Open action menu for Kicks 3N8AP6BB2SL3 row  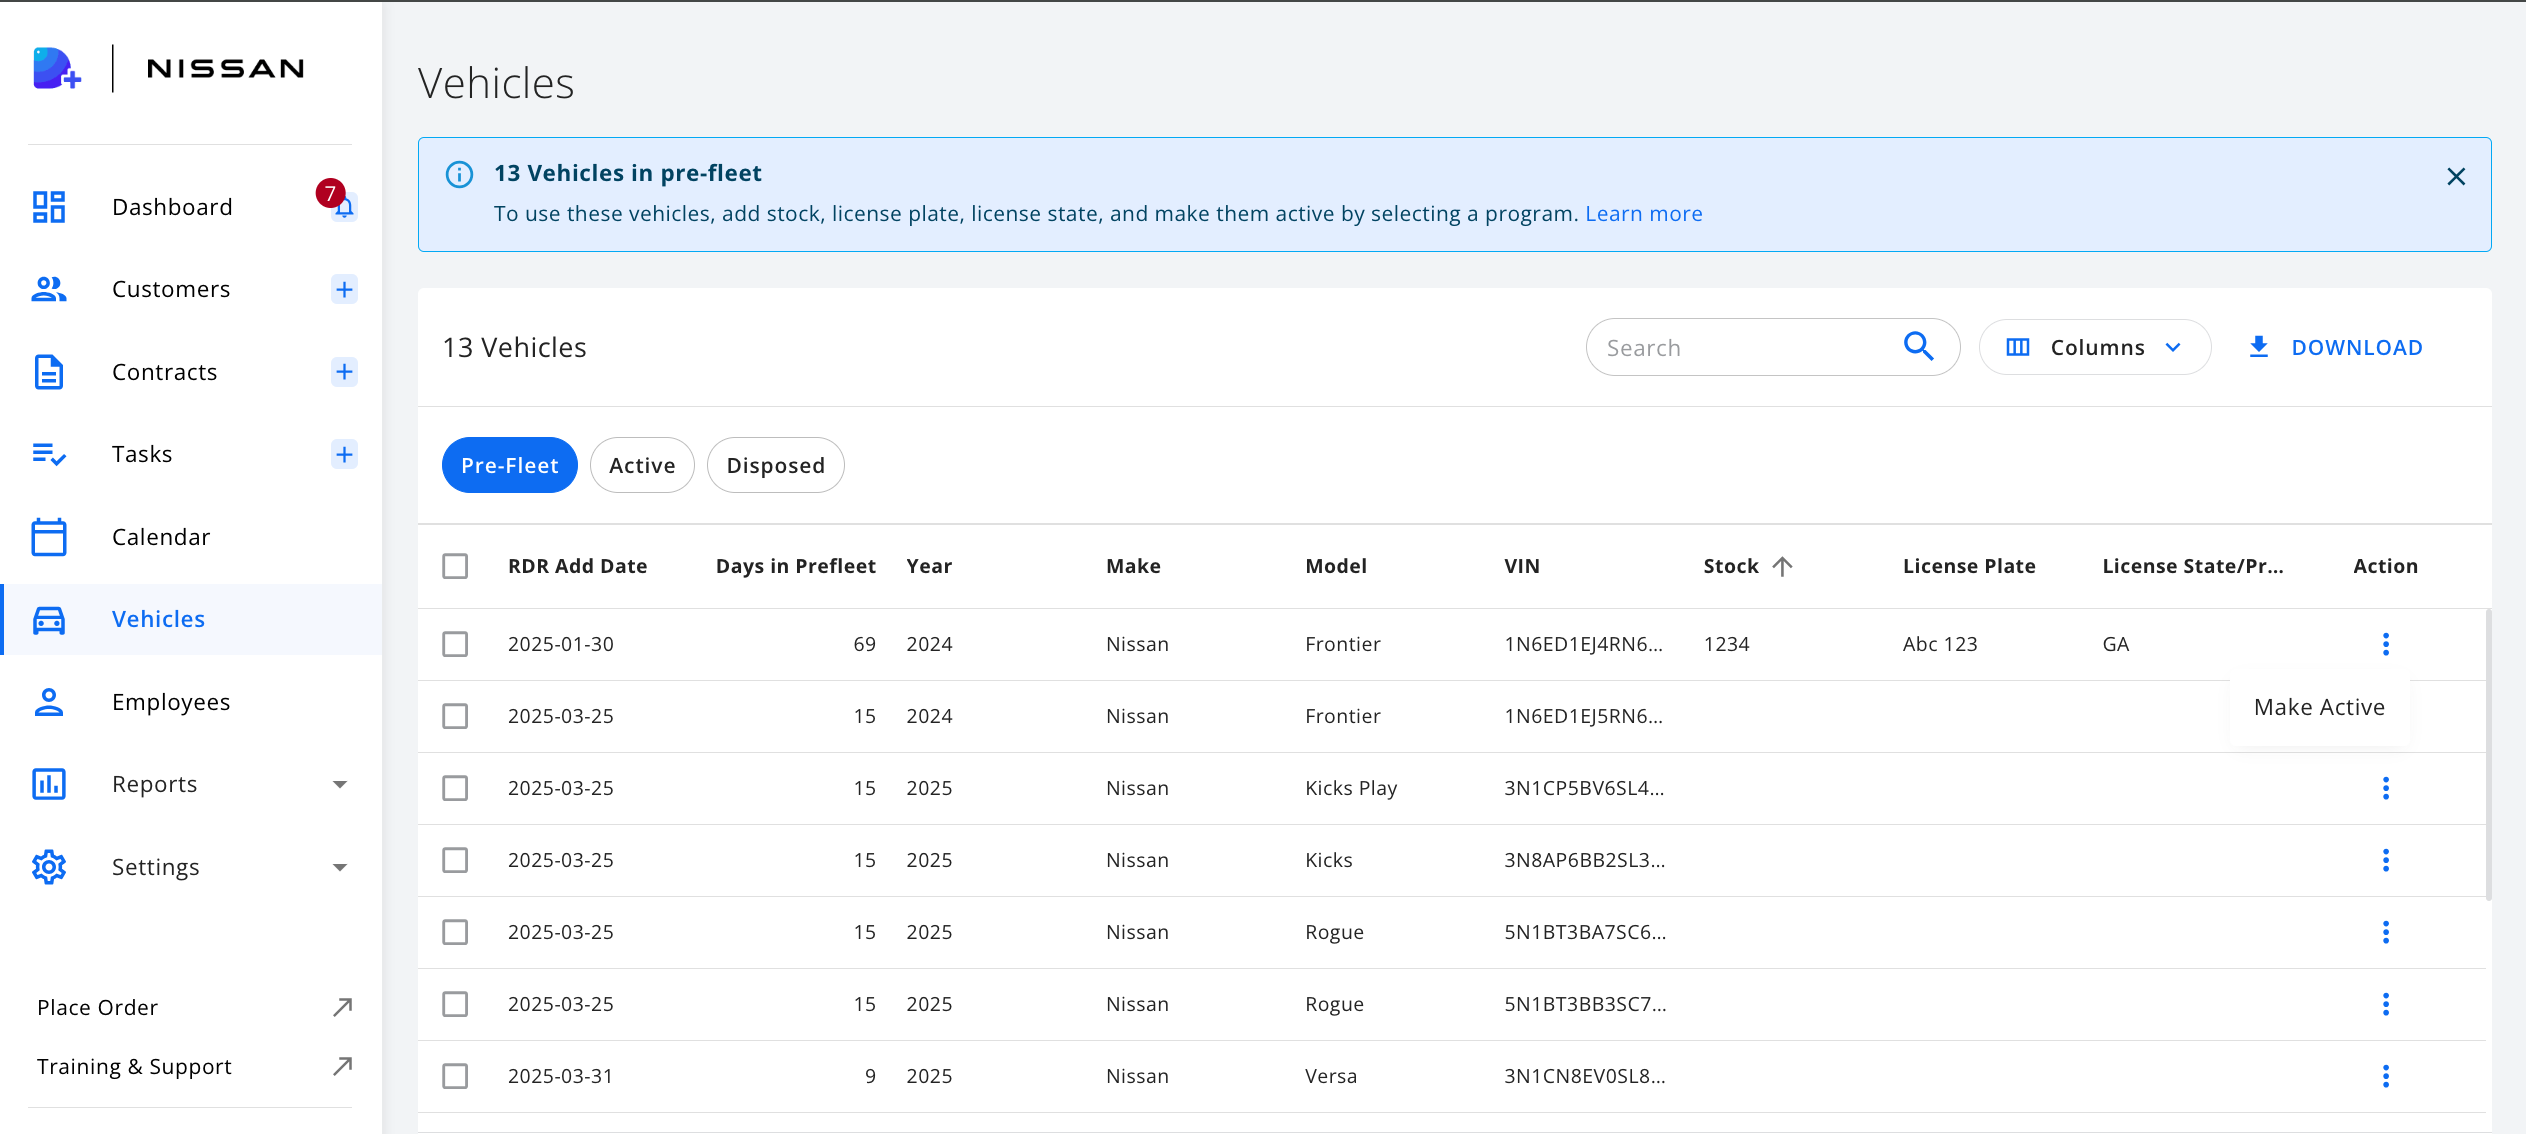(2386, 860)
